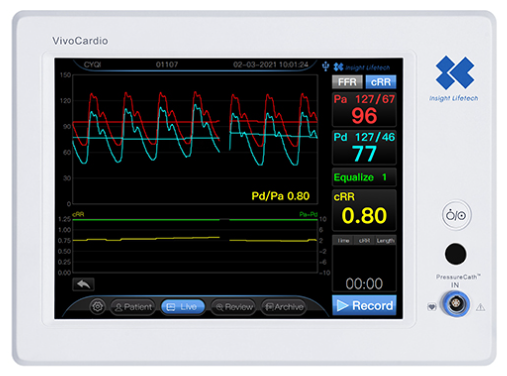Open the Patient tab
Viewport: 507px width, 376px height.
coord(133,307)
